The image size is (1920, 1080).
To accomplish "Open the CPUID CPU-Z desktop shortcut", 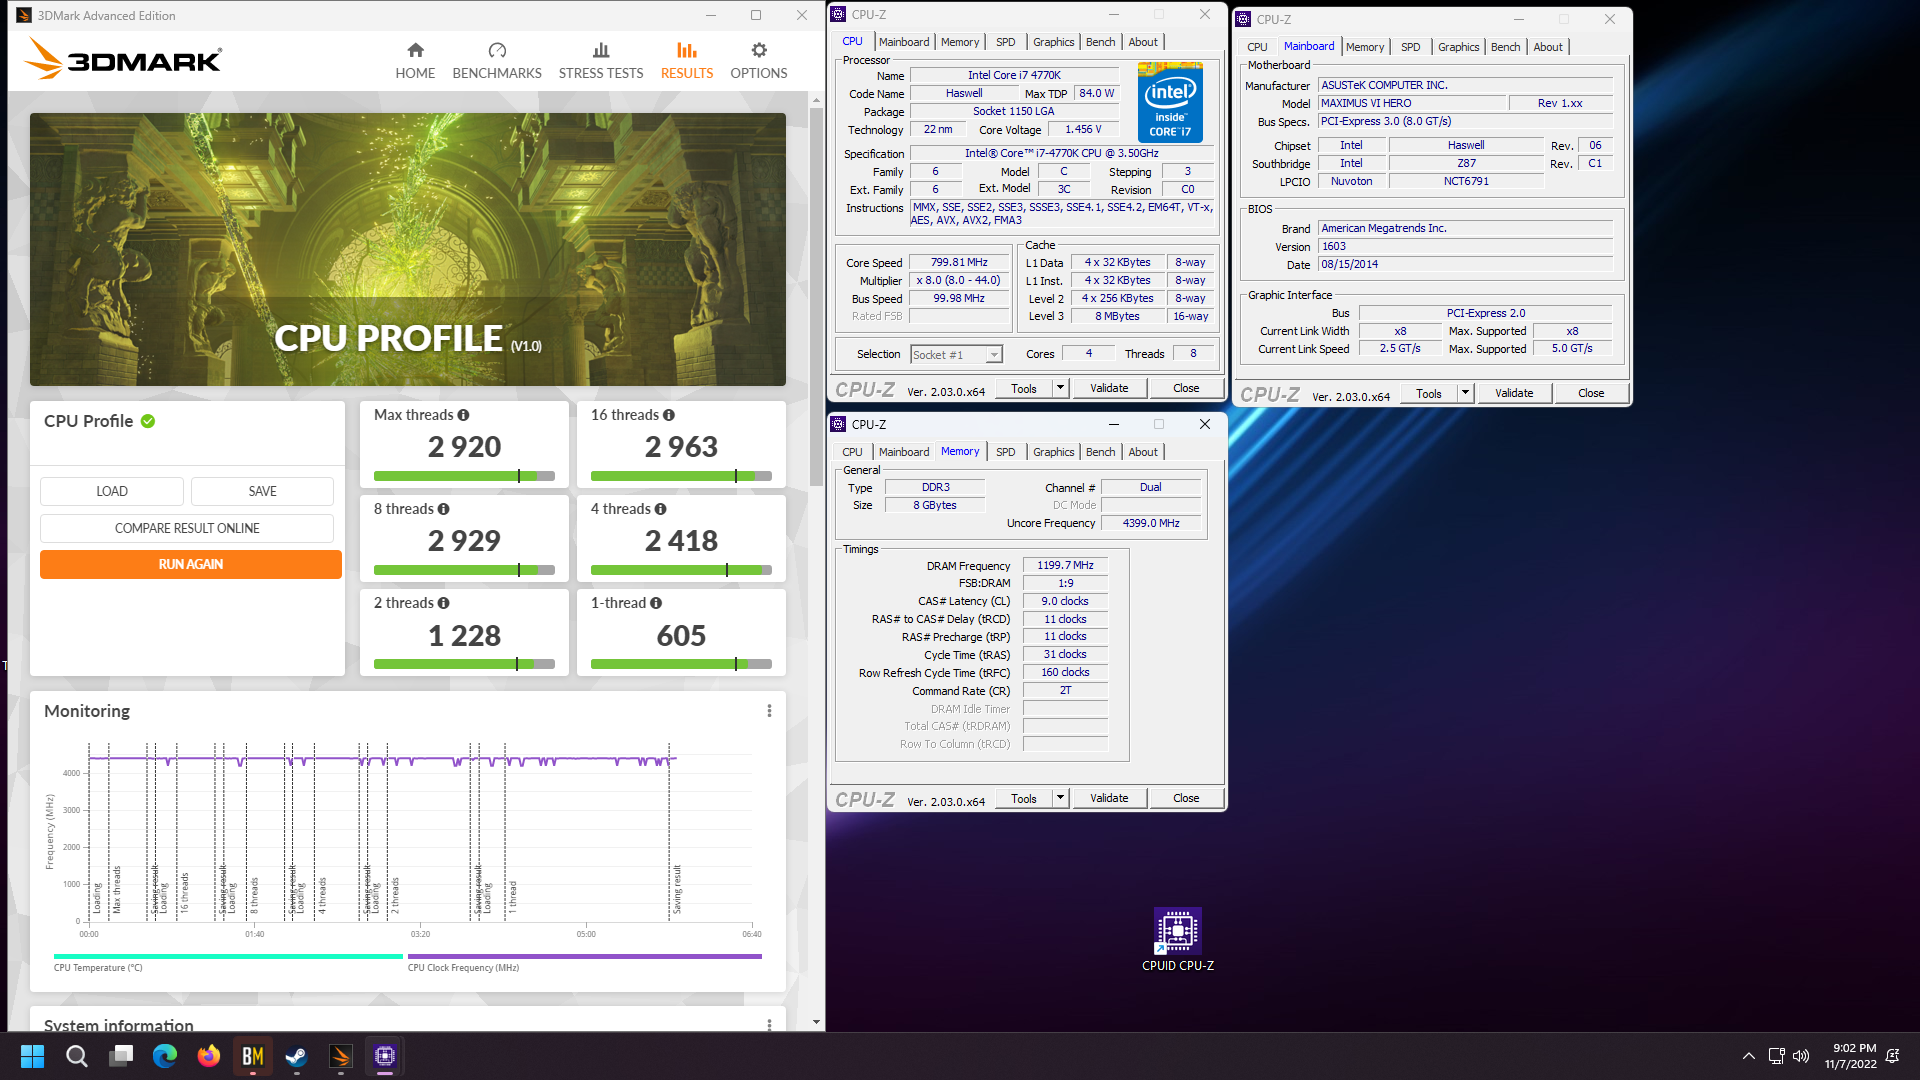I will click(x=1178, y=940).
